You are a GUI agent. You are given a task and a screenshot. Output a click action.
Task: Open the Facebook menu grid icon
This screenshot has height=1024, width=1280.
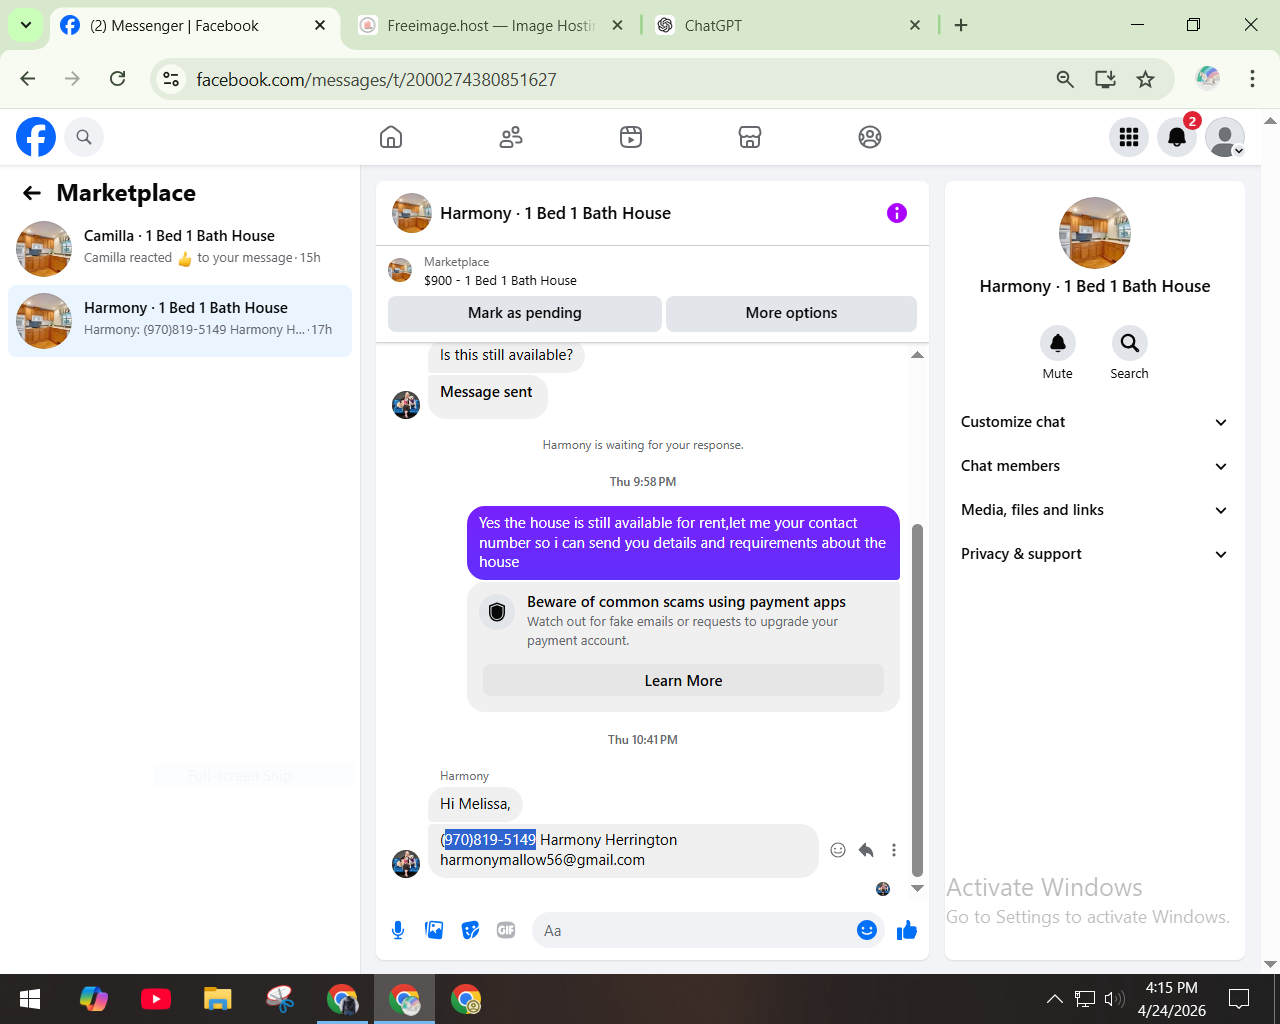(x=1129, y=137)
